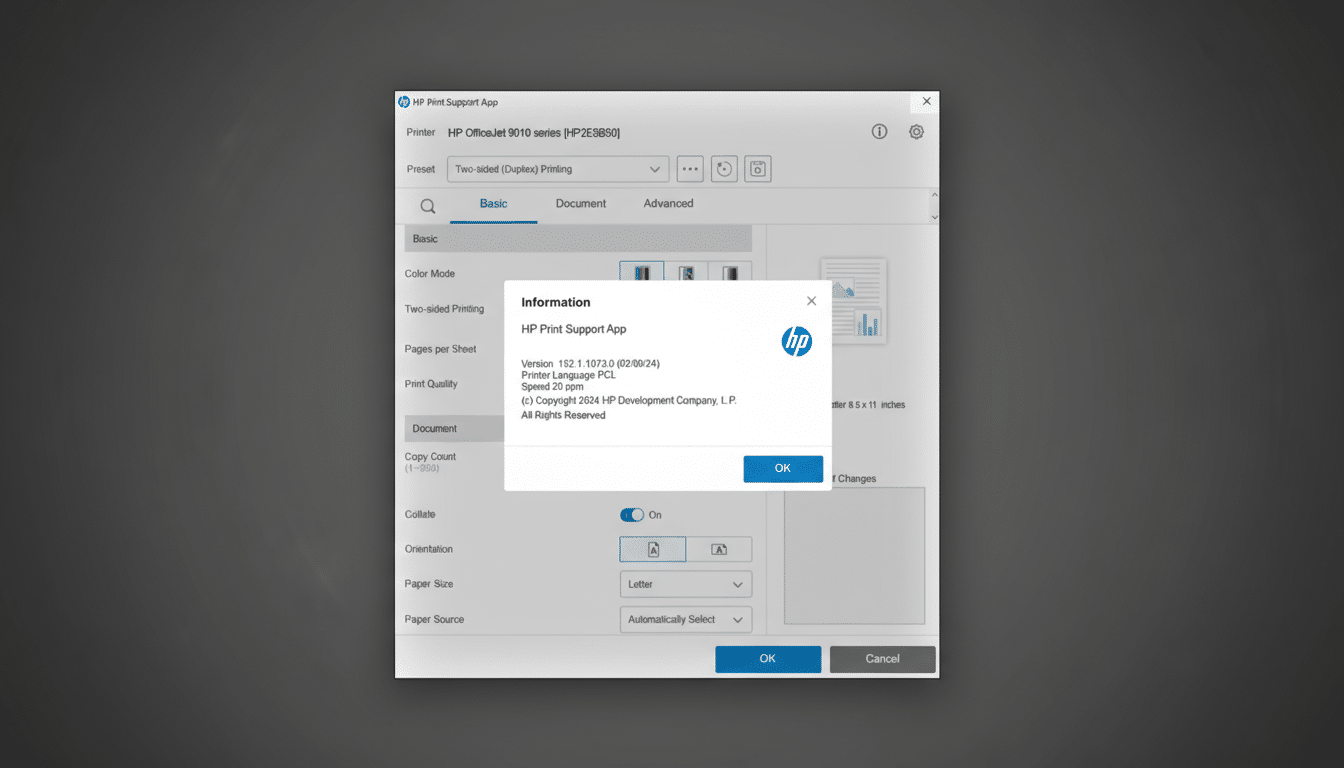Open the app information icon
This screenshot has height=768, width=1344.
point(879,131)
